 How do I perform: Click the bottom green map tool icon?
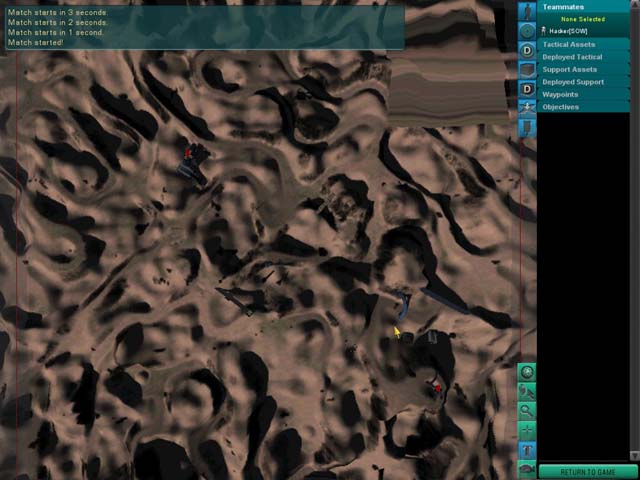527,469
